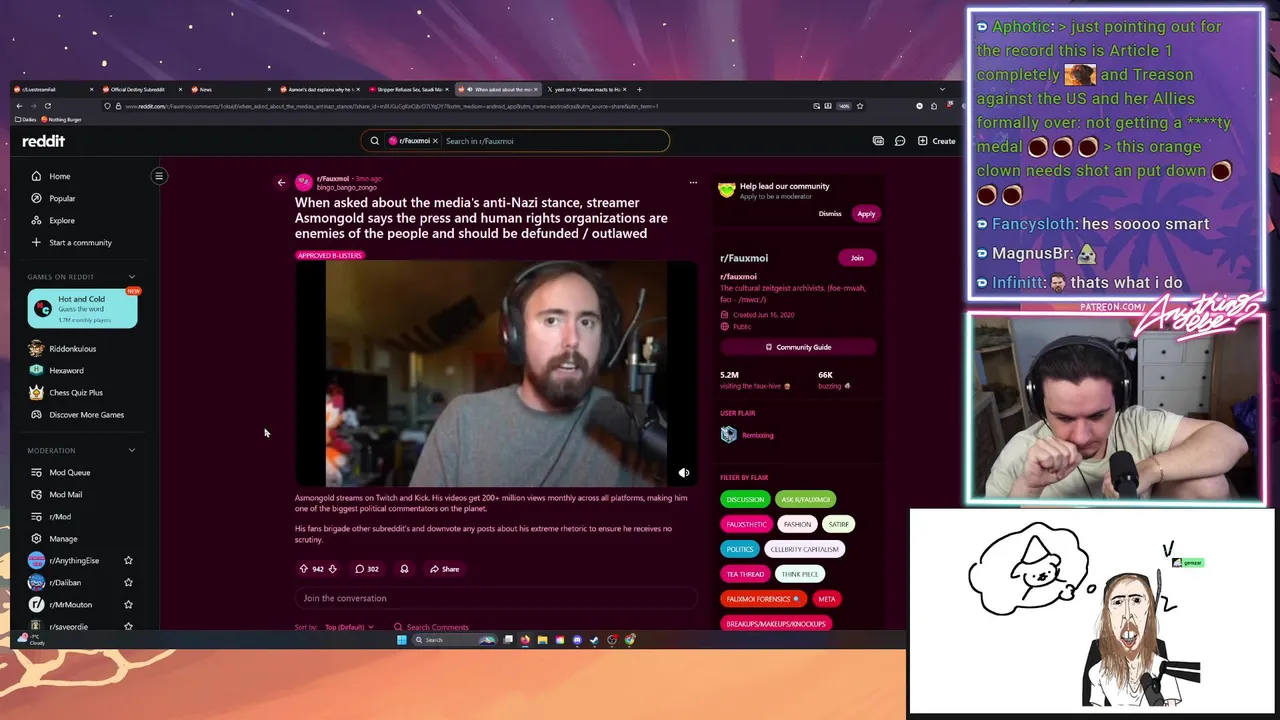Click the Remixing user flair

[x=757, y=435]
